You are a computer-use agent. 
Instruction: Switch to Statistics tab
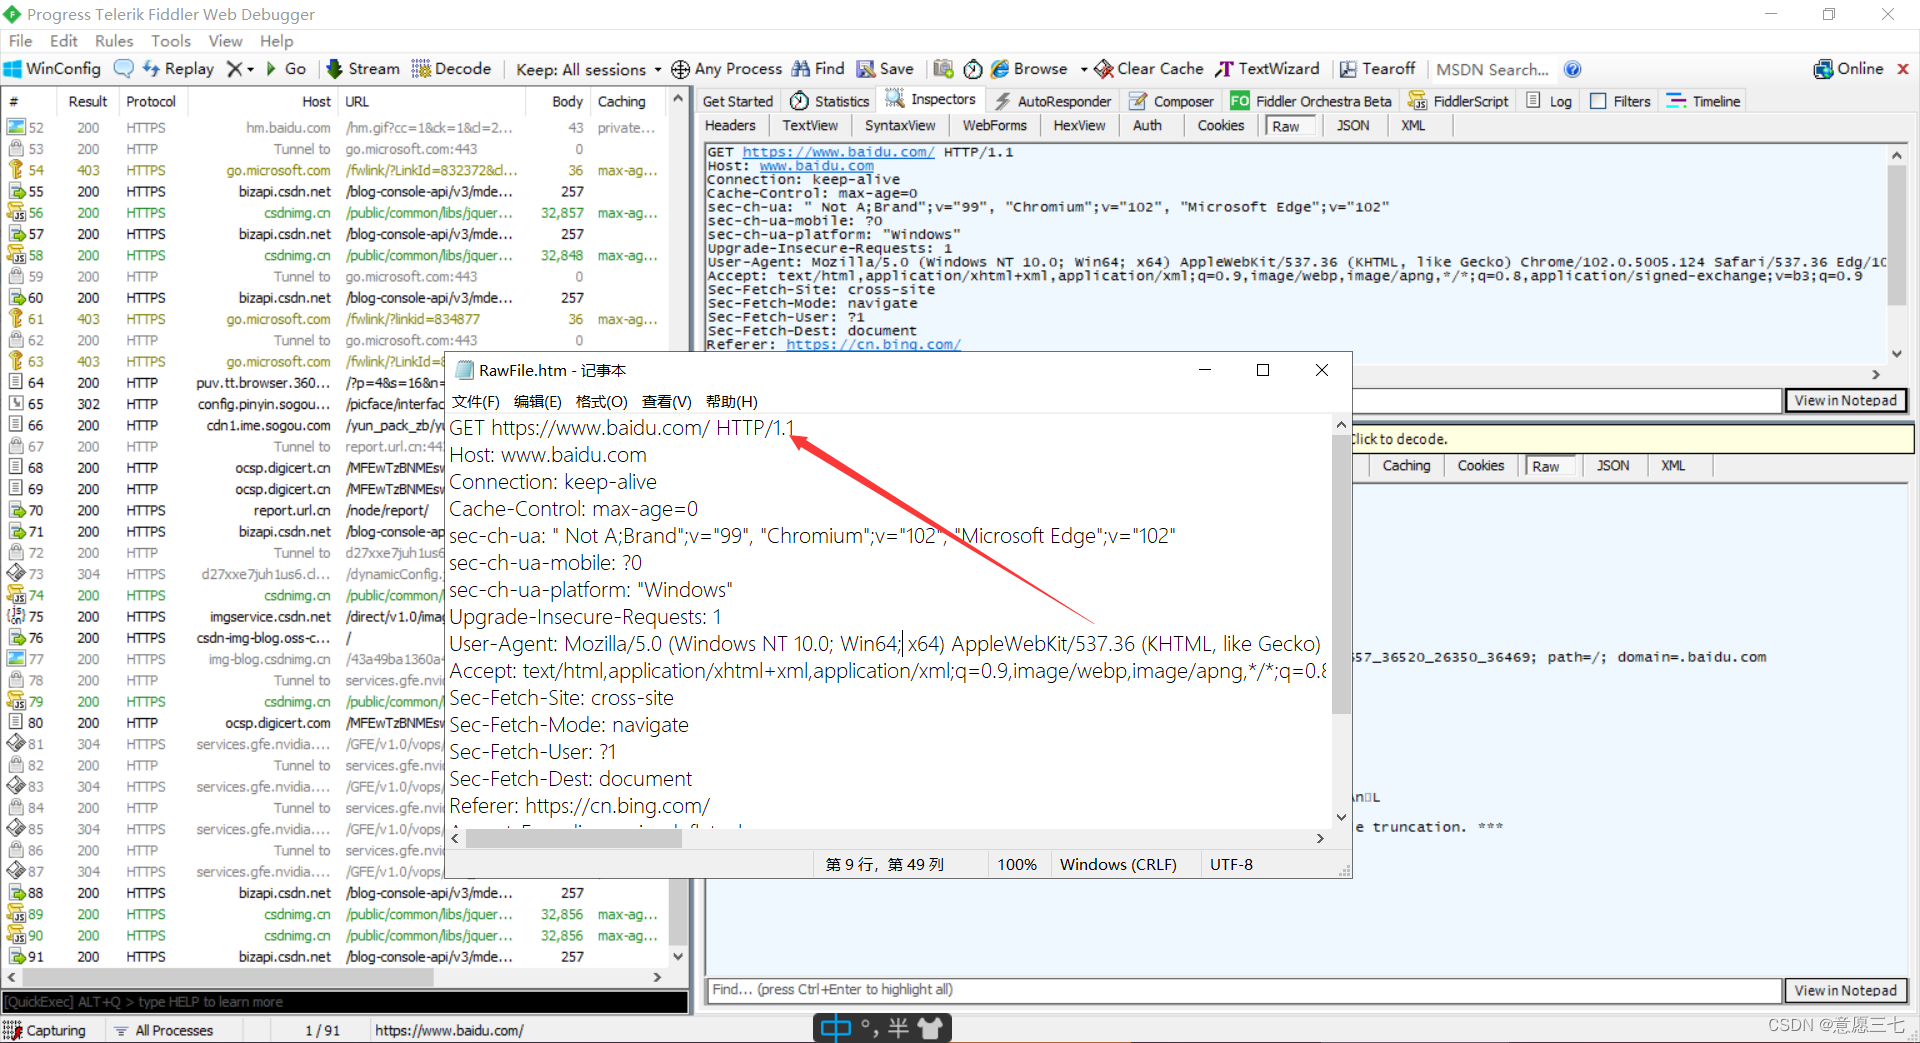pyautogui.click(x=829, y=101)
